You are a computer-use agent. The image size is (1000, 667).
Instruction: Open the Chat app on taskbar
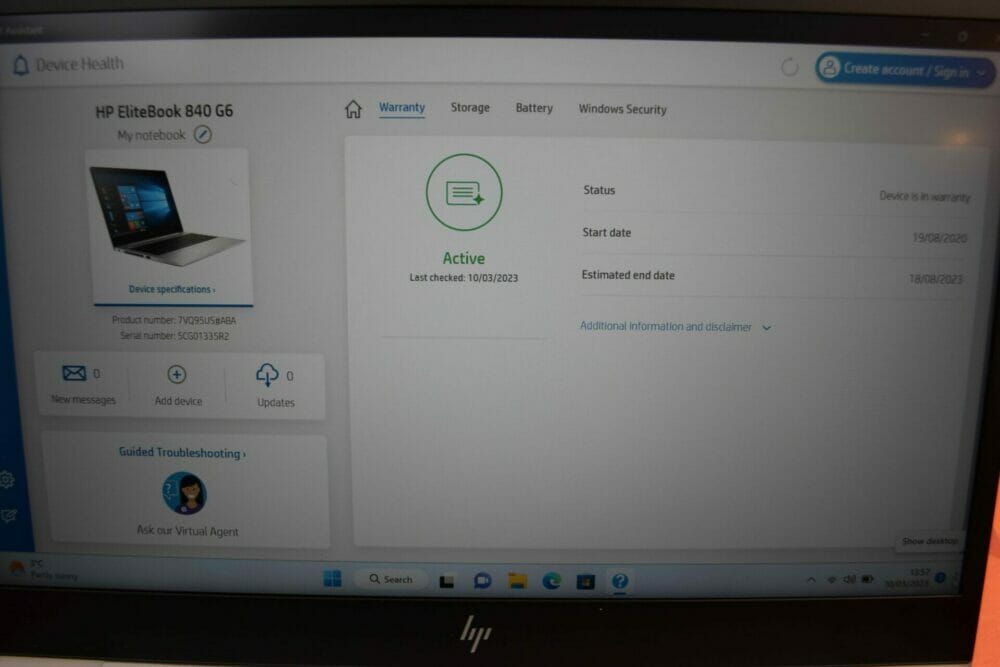click(482, 581)
